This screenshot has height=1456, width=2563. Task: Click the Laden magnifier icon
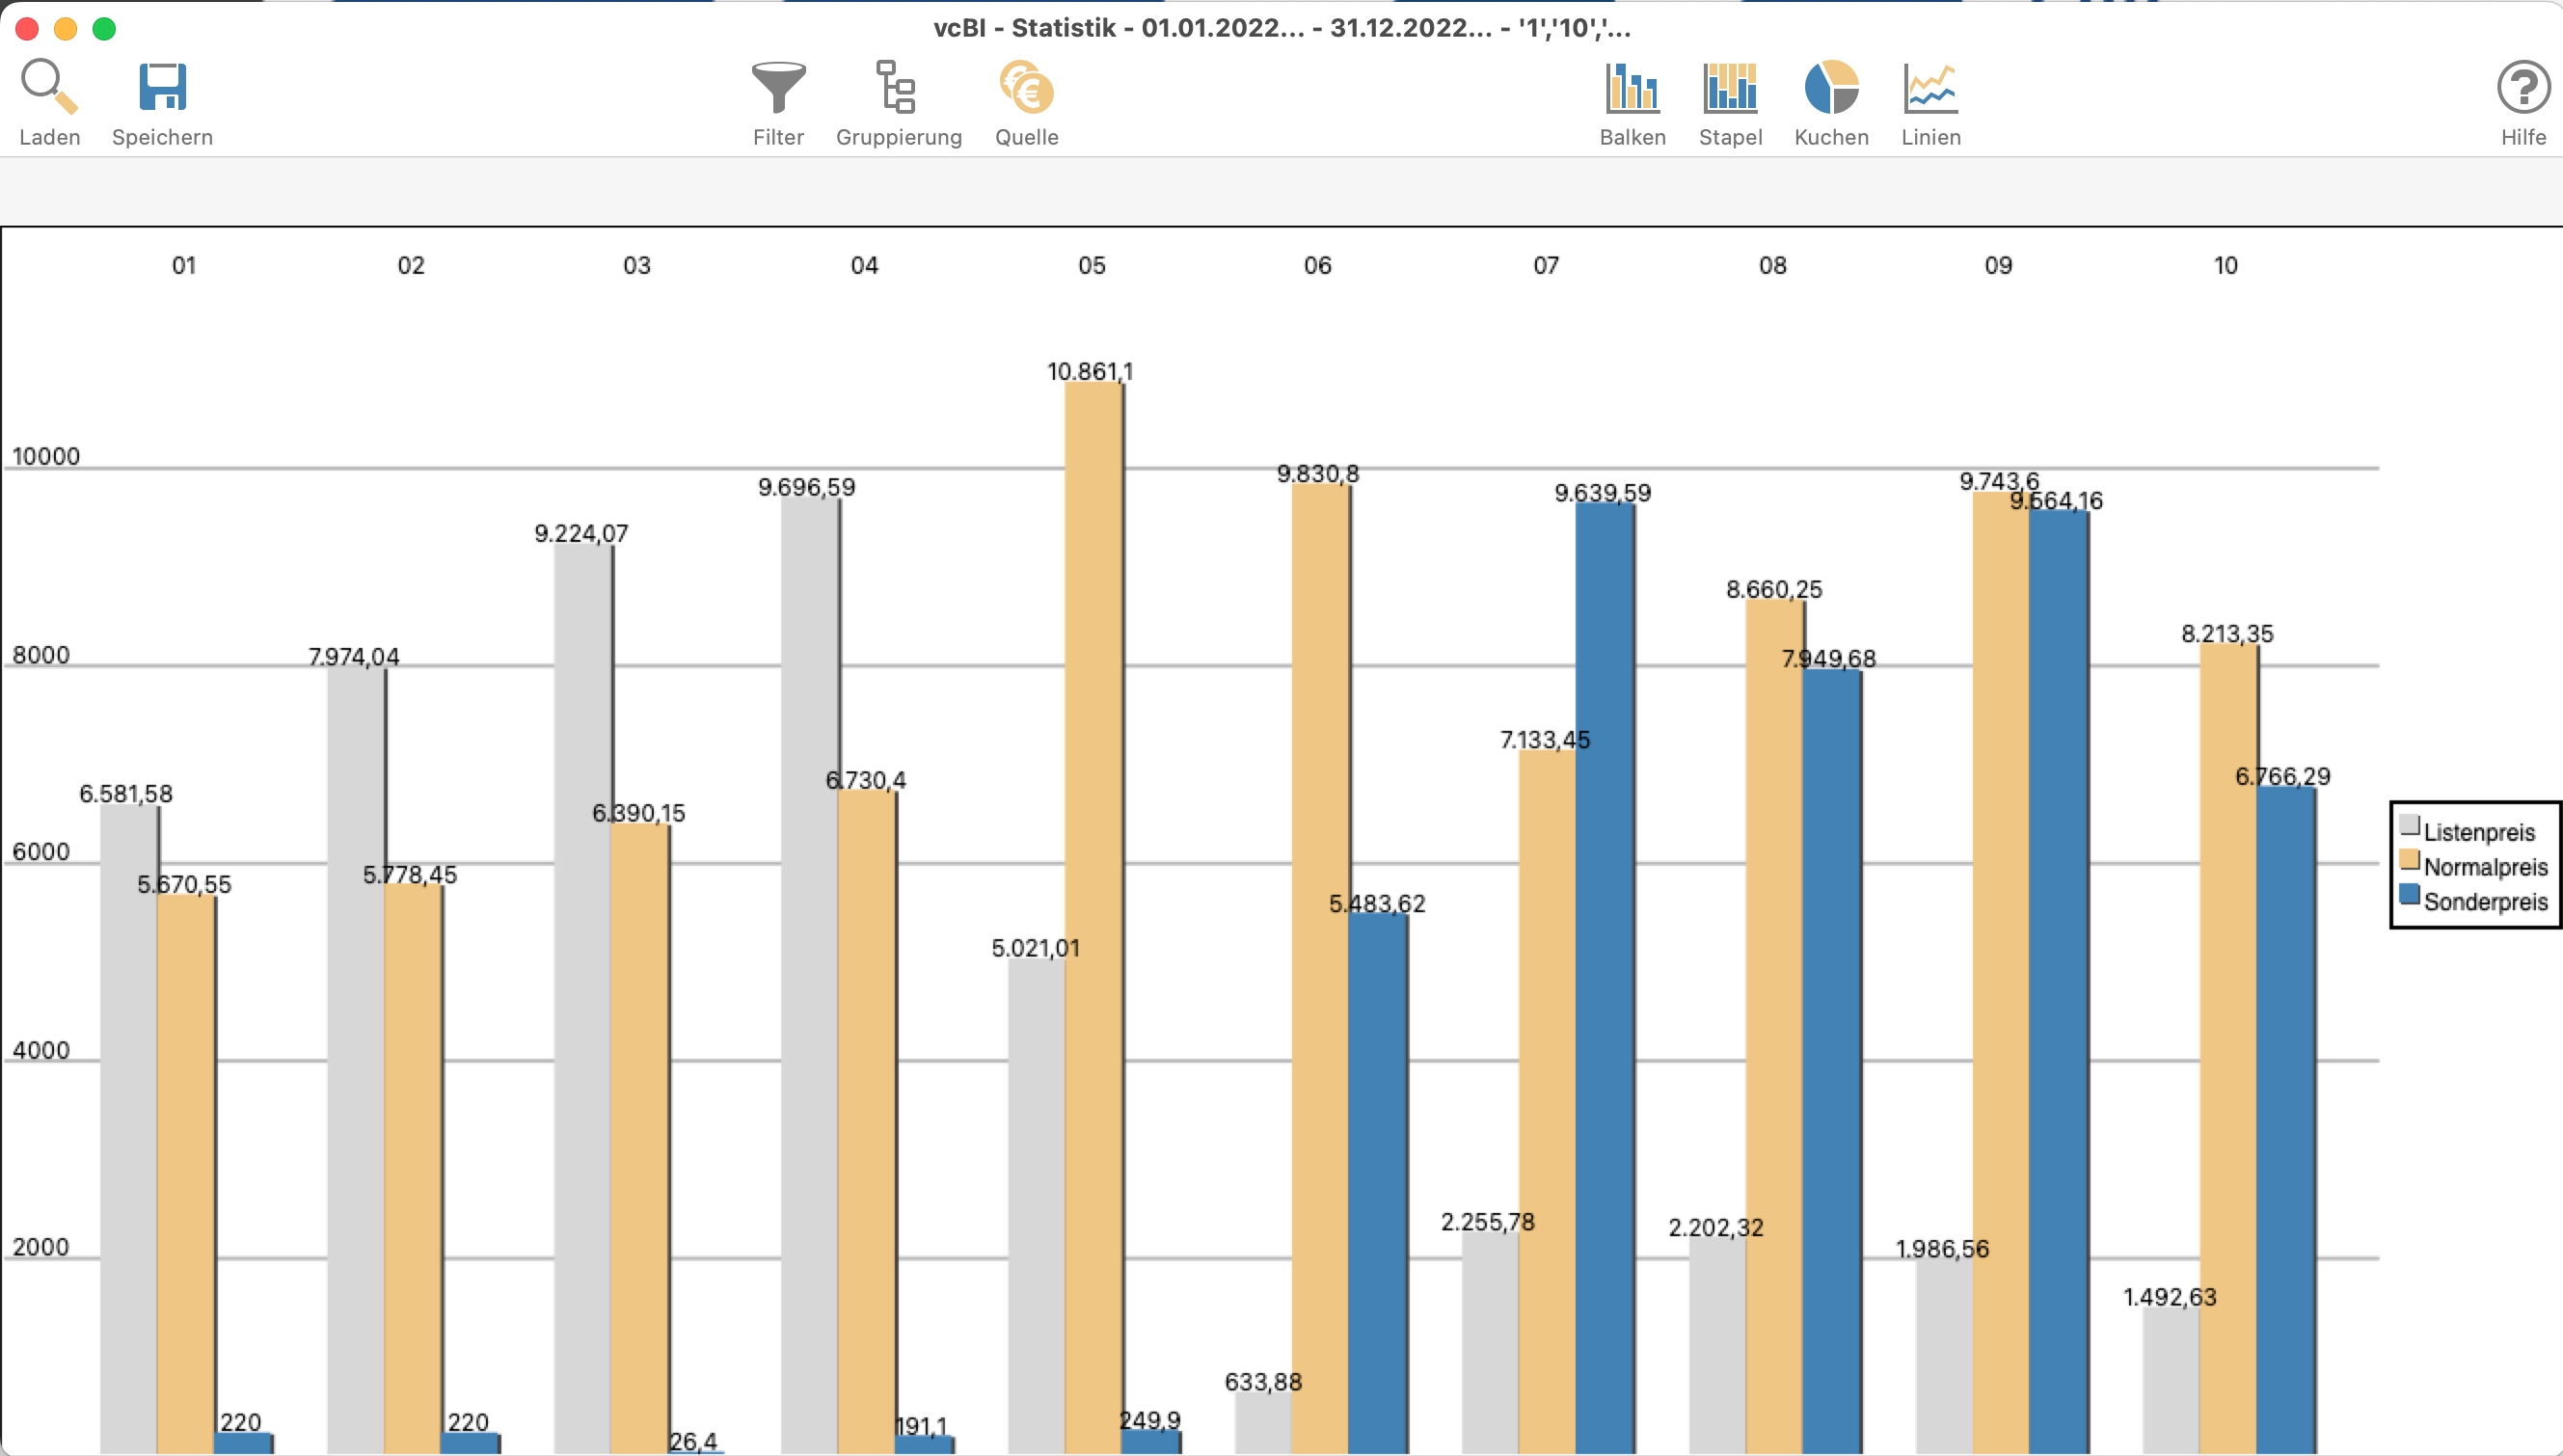pos(49,88)
